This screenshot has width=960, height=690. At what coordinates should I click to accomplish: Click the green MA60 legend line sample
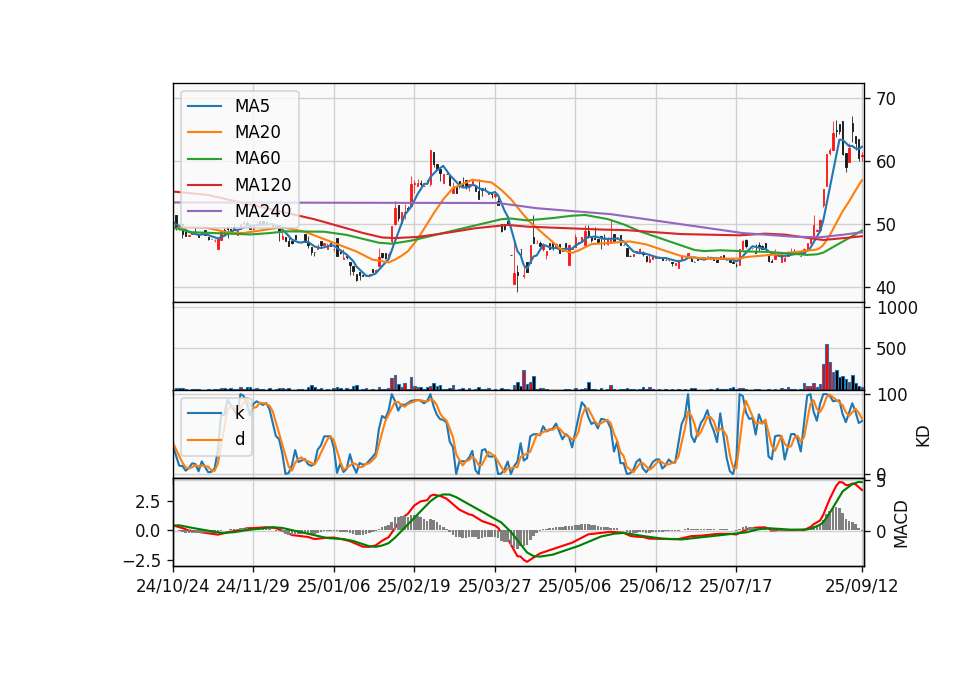[204, 159]
